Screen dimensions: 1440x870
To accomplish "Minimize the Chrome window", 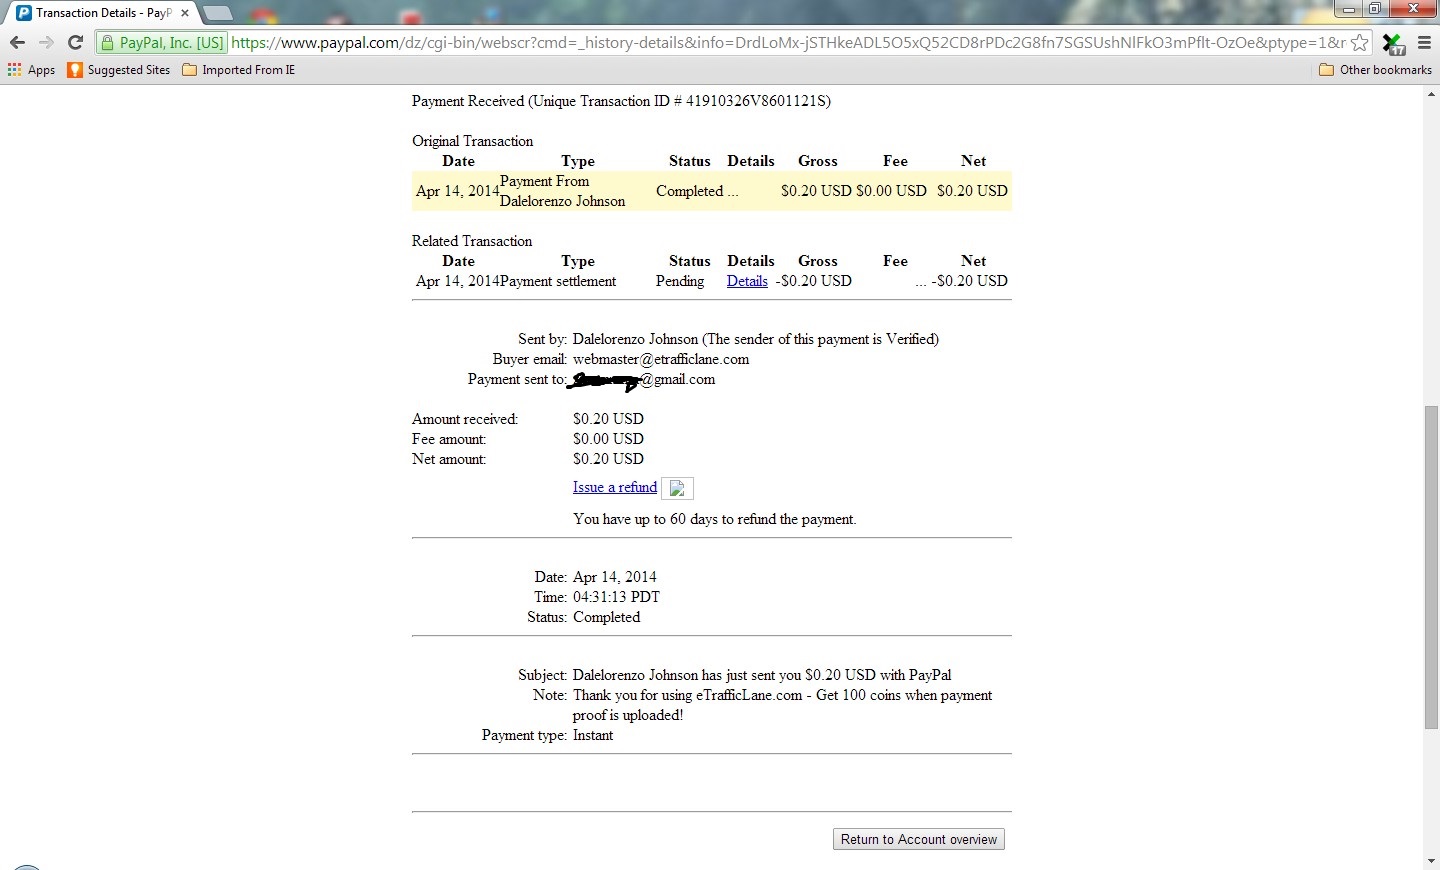I will click(x=1349, y=9).
